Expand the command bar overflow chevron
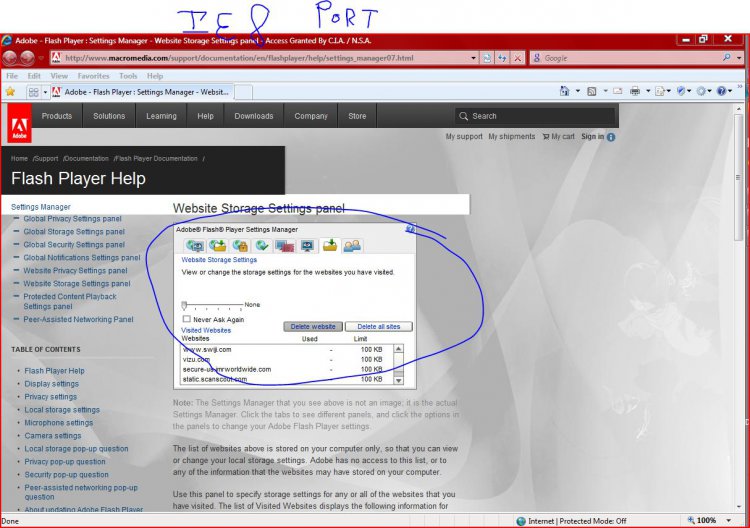 (740, 87)
